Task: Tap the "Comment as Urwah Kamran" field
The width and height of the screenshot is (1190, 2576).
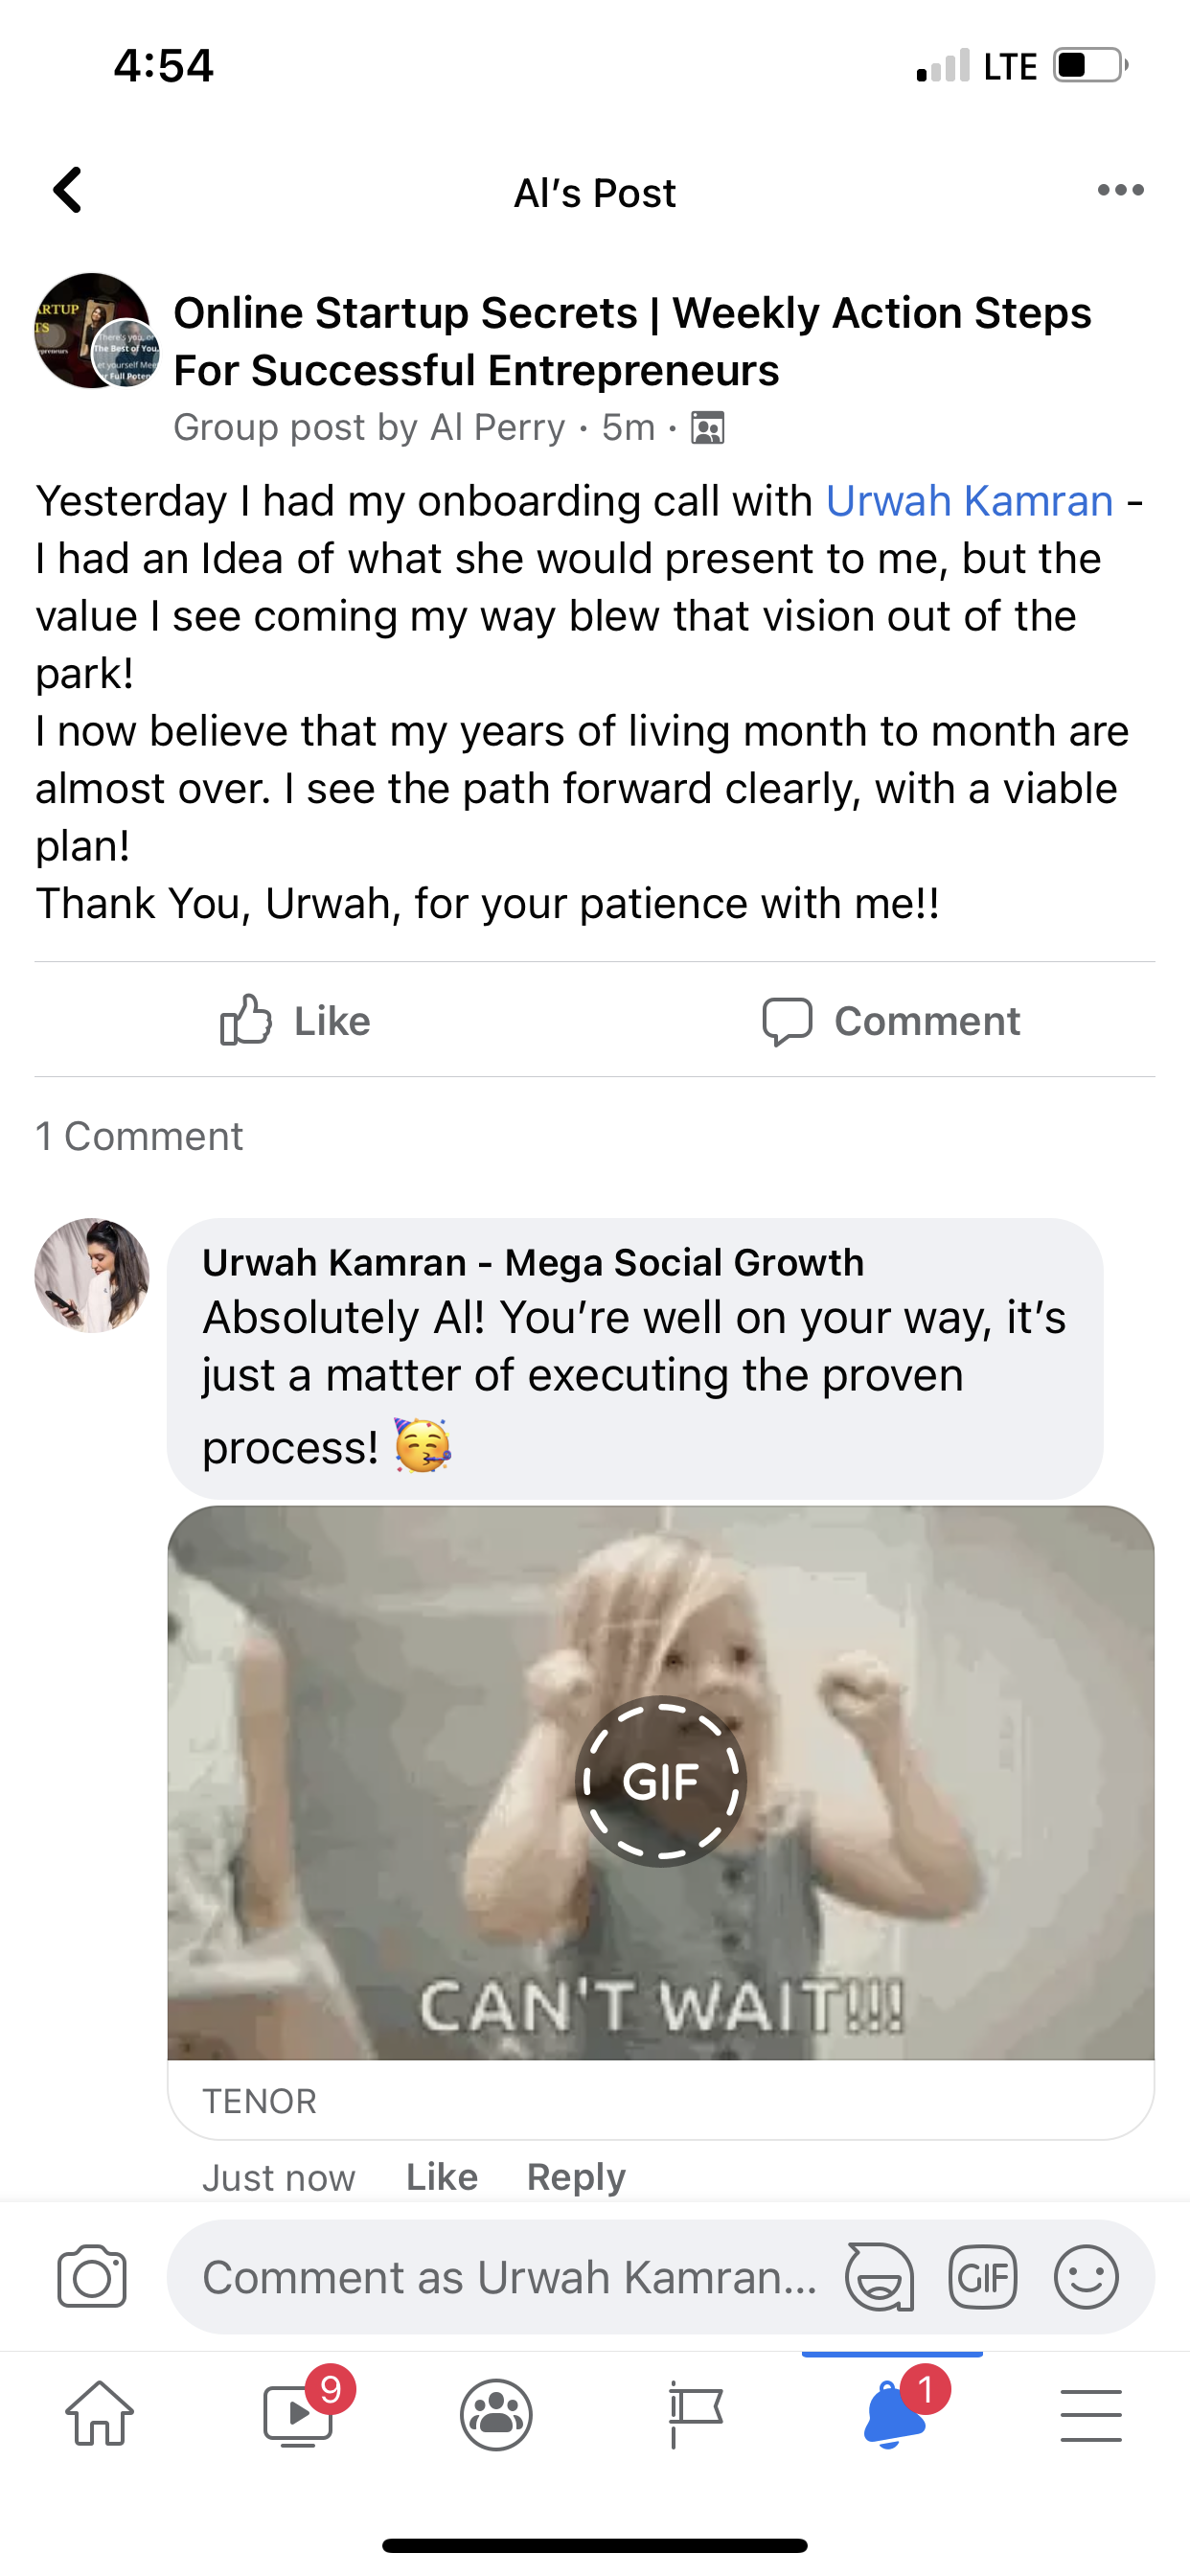Action: [x=510, y=2278]
